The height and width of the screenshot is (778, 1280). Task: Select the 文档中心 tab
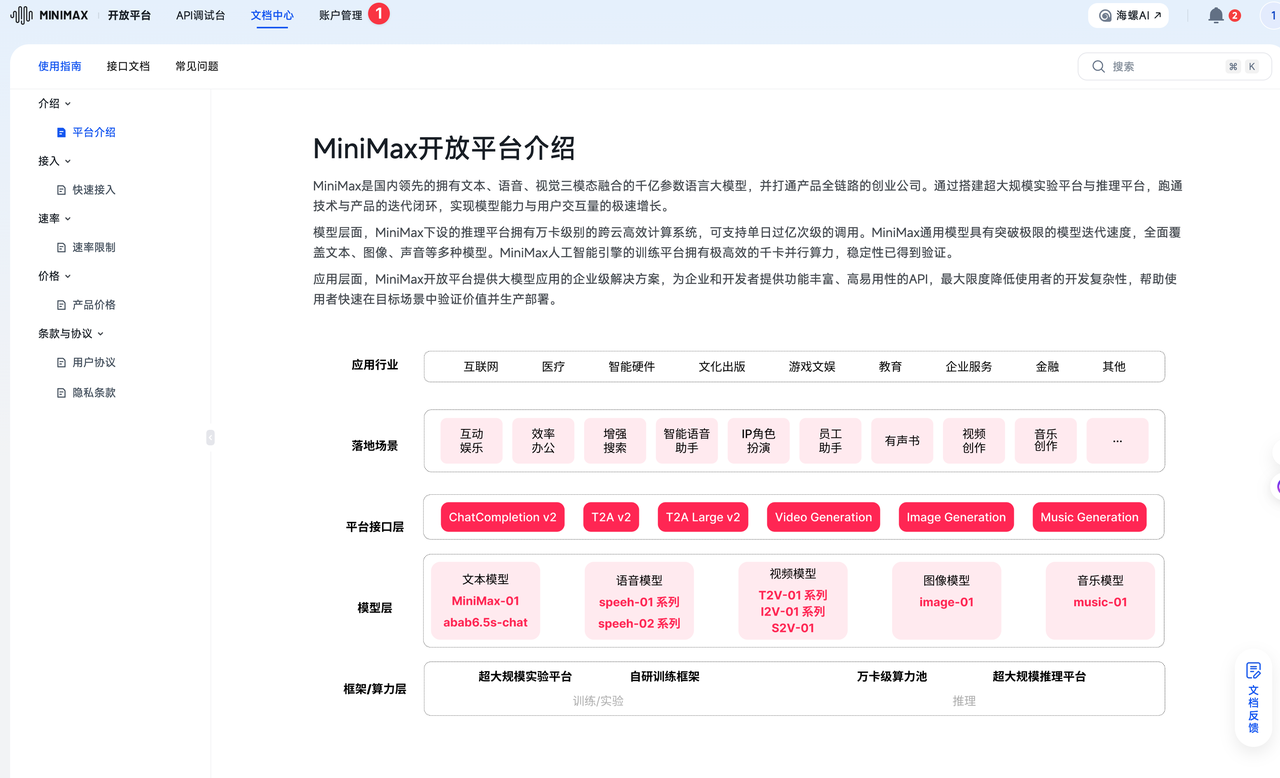click(x=272, y=16)
